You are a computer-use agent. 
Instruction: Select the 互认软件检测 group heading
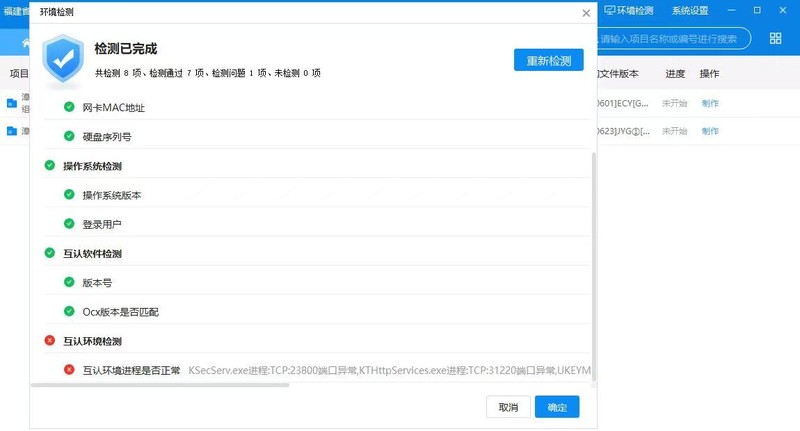tap(92, 253)
